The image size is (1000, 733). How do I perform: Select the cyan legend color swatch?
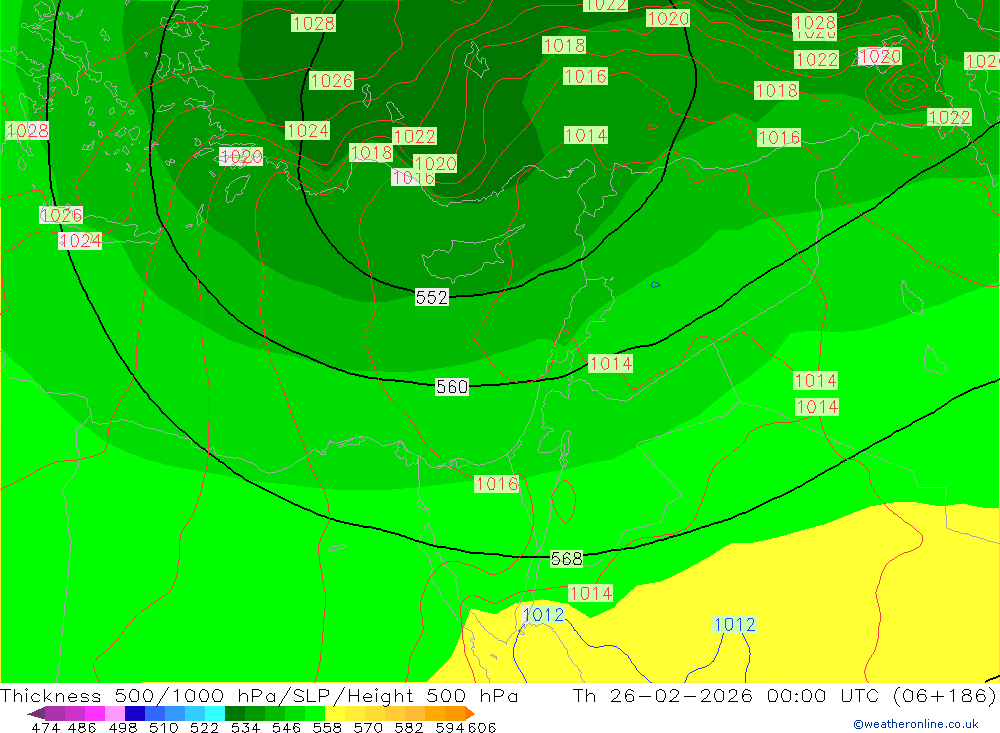point(215,713)
